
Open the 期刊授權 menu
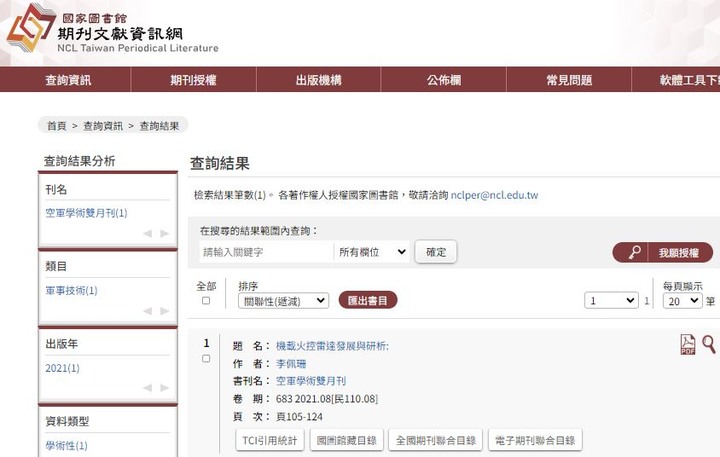point(193,80)
